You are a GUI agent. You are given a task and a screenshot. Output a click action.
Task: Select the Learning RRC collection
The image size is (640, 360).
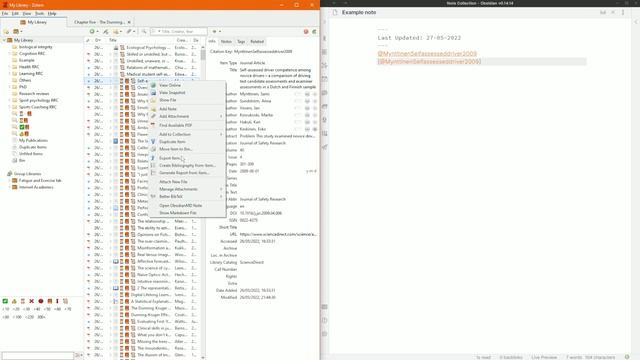(31, 73)
